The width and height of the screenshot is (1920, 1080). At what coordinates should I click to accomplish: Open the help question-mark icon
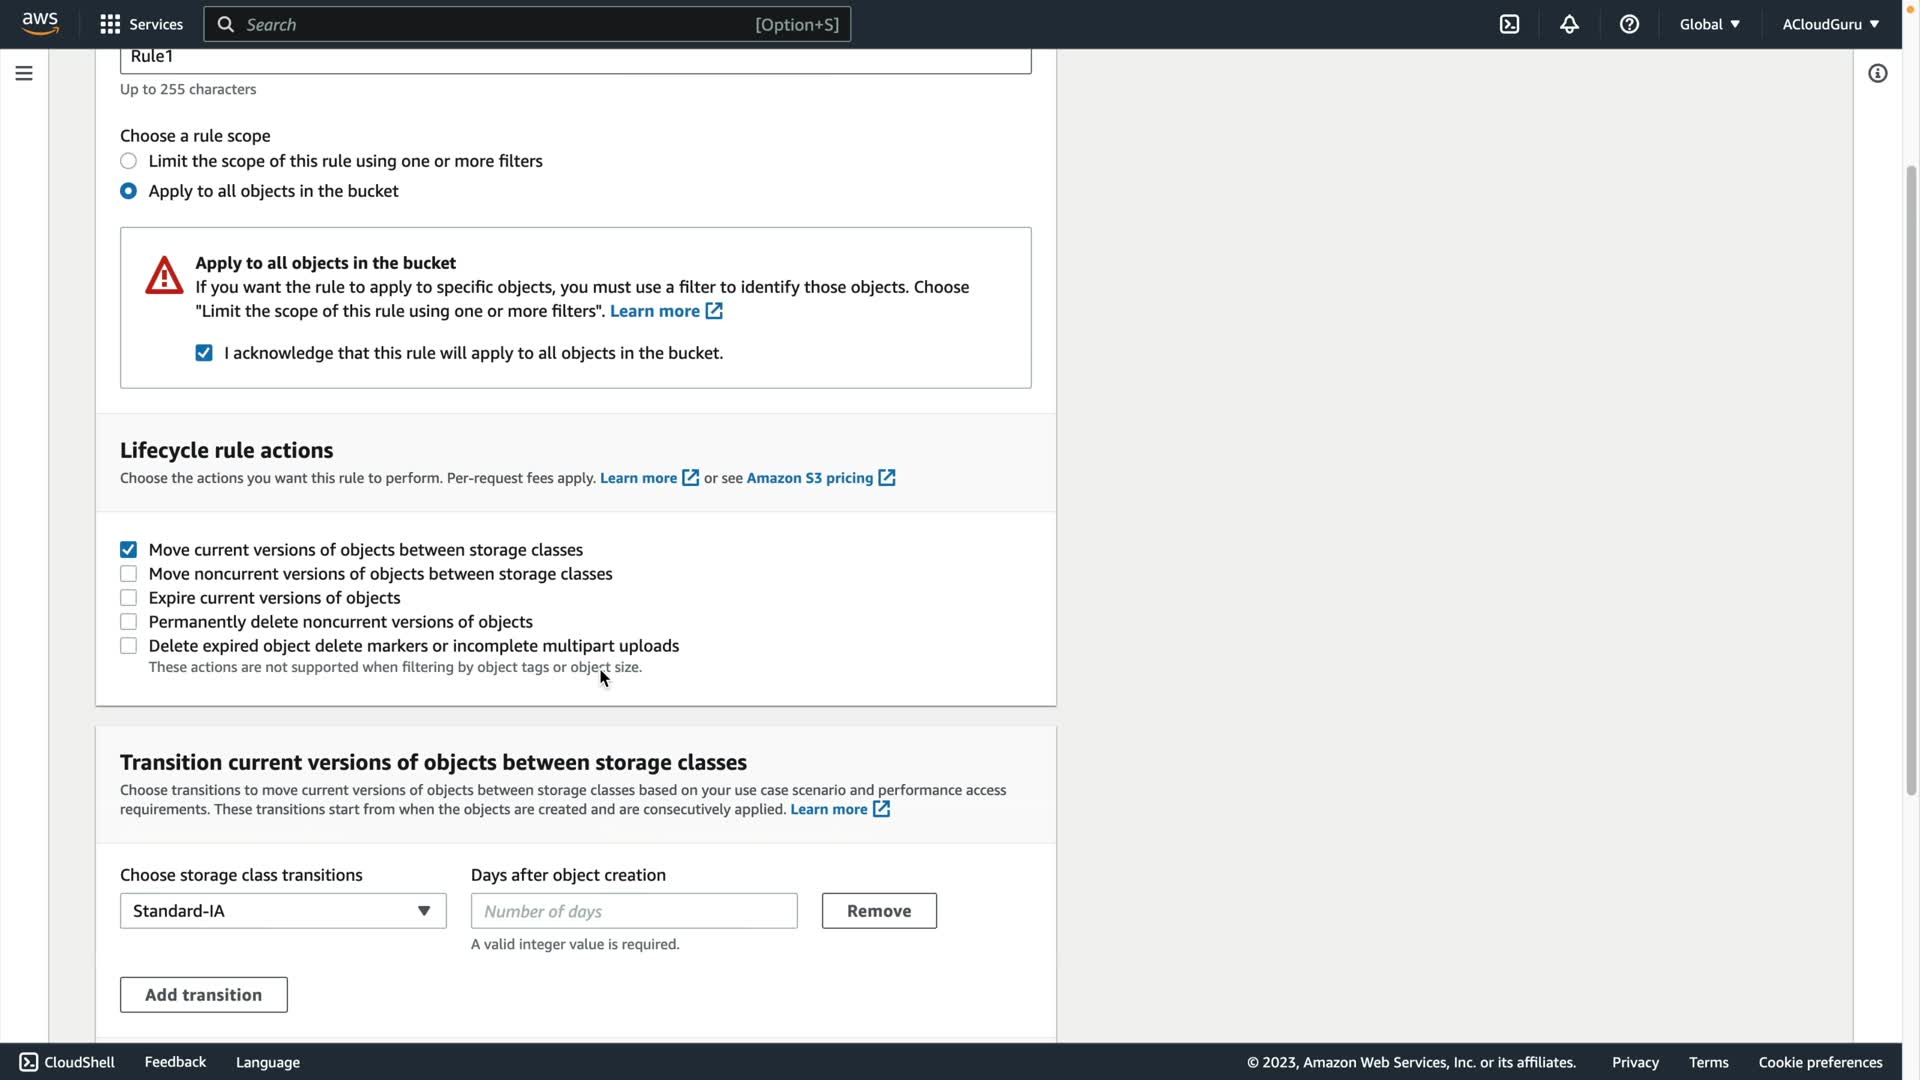[1629, 24]
